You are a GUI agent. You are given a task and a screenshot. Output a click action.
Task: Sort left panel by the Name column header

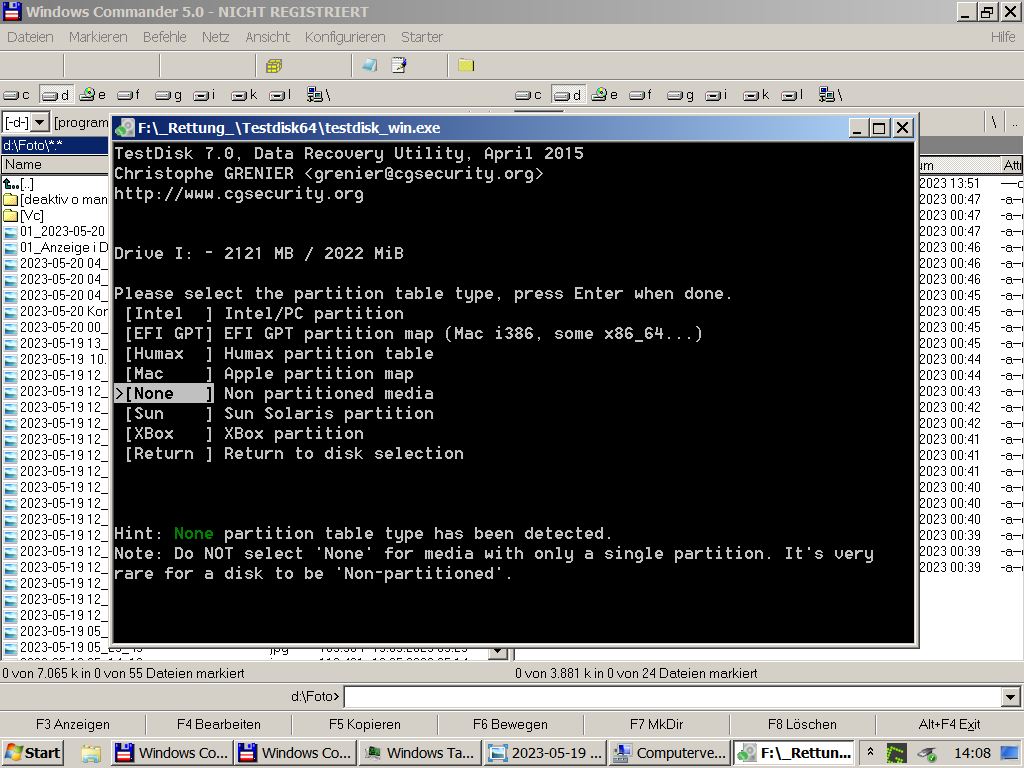pyautogui.click(x=55, y=165)
